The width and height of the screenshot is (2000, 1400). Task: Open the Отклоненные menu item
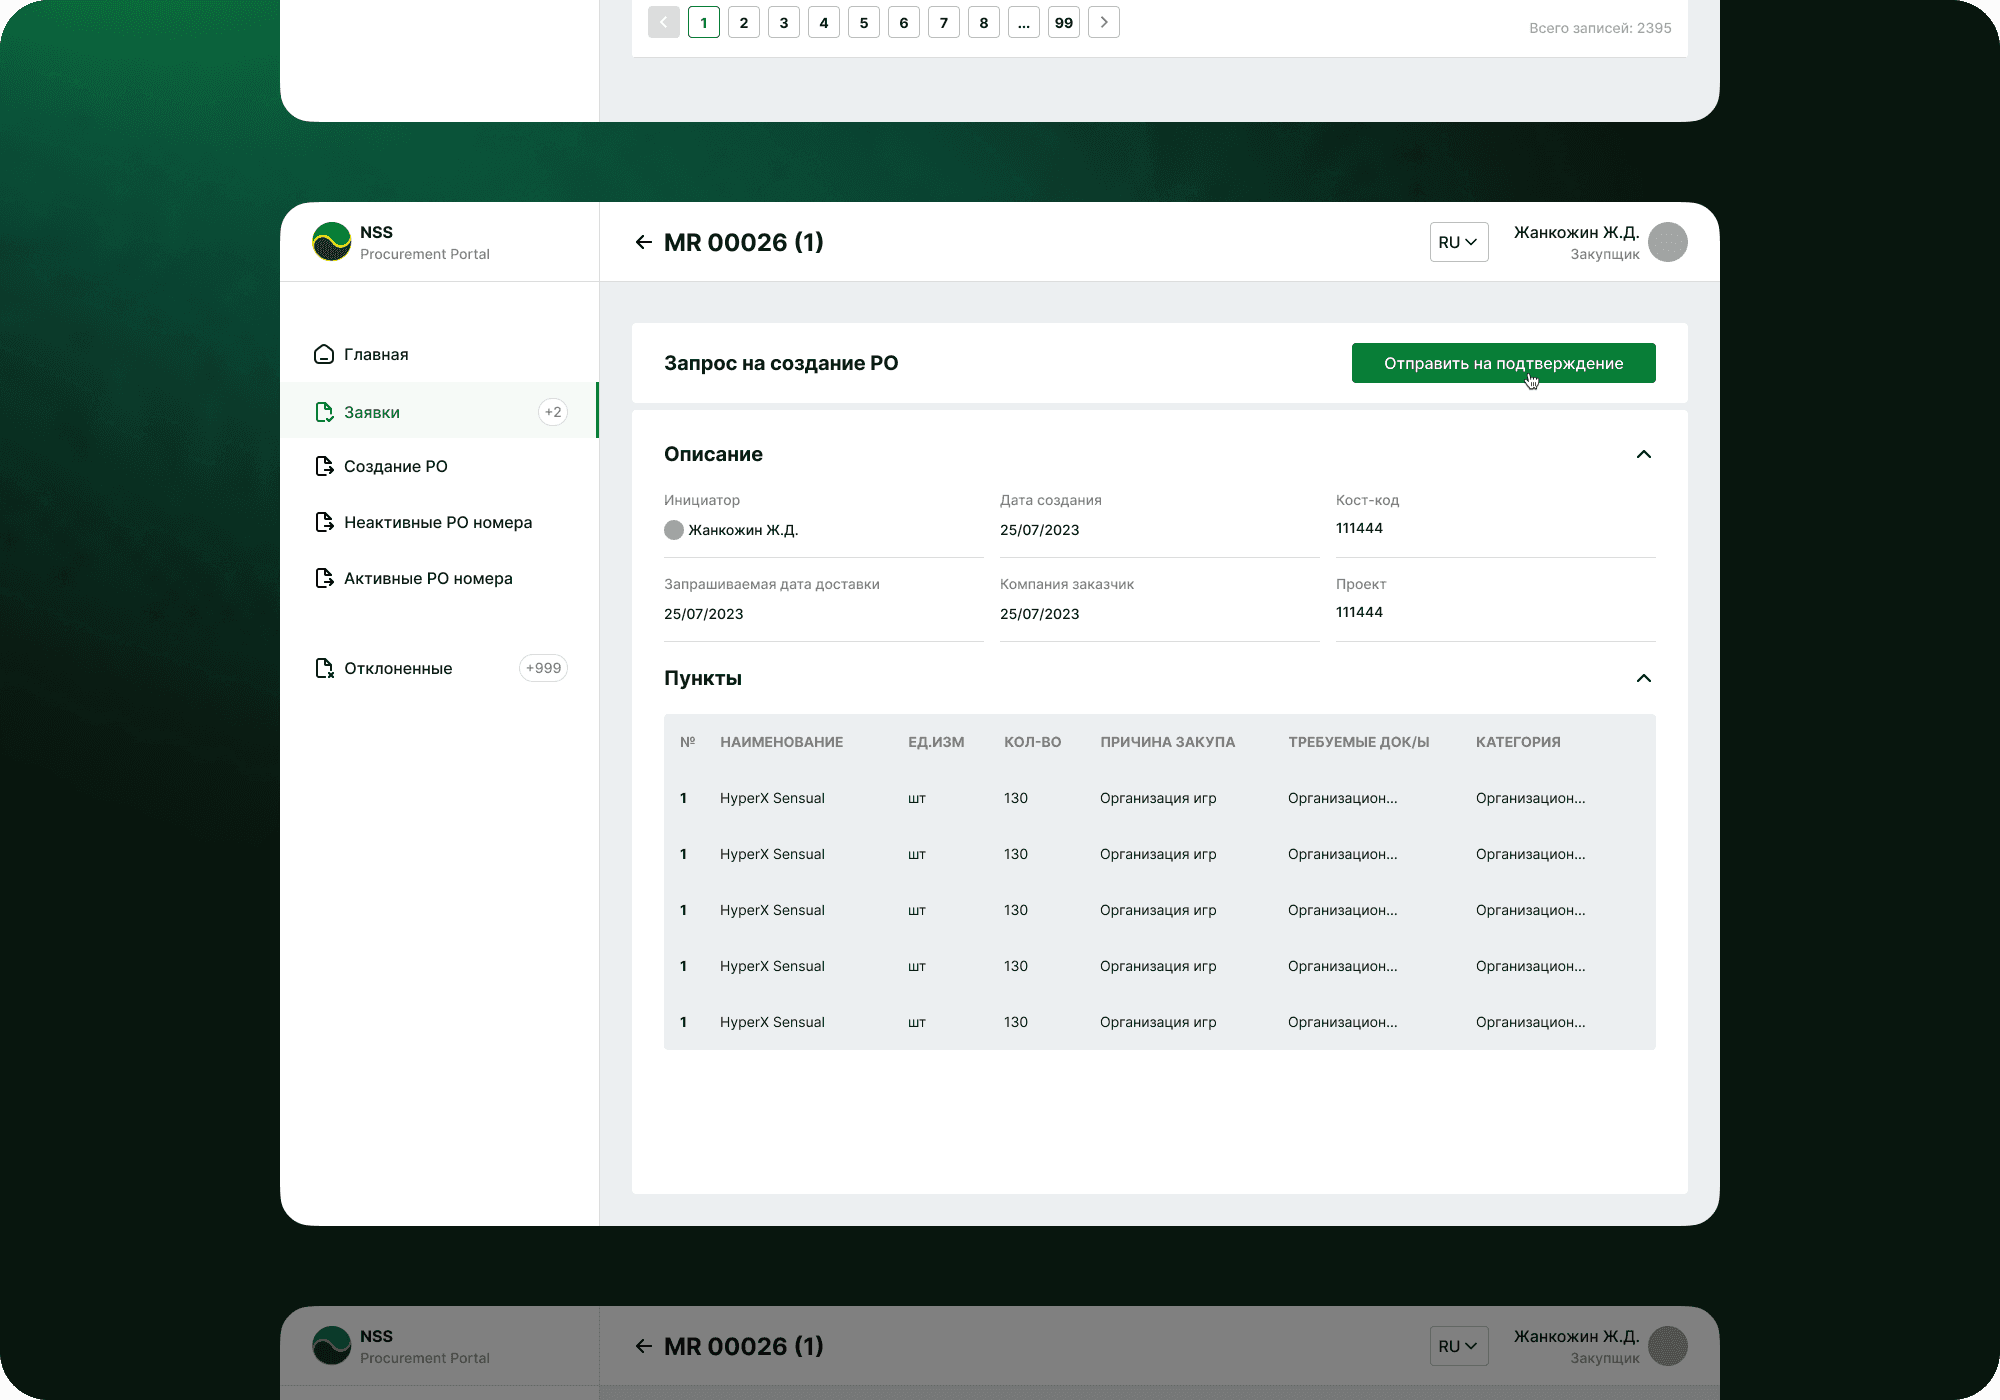pyautogui.click(x=398, y=668)
